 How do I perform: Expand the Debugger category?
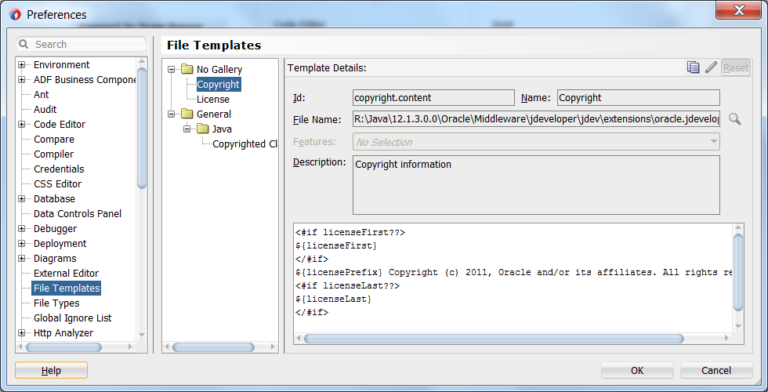(22, 229)
